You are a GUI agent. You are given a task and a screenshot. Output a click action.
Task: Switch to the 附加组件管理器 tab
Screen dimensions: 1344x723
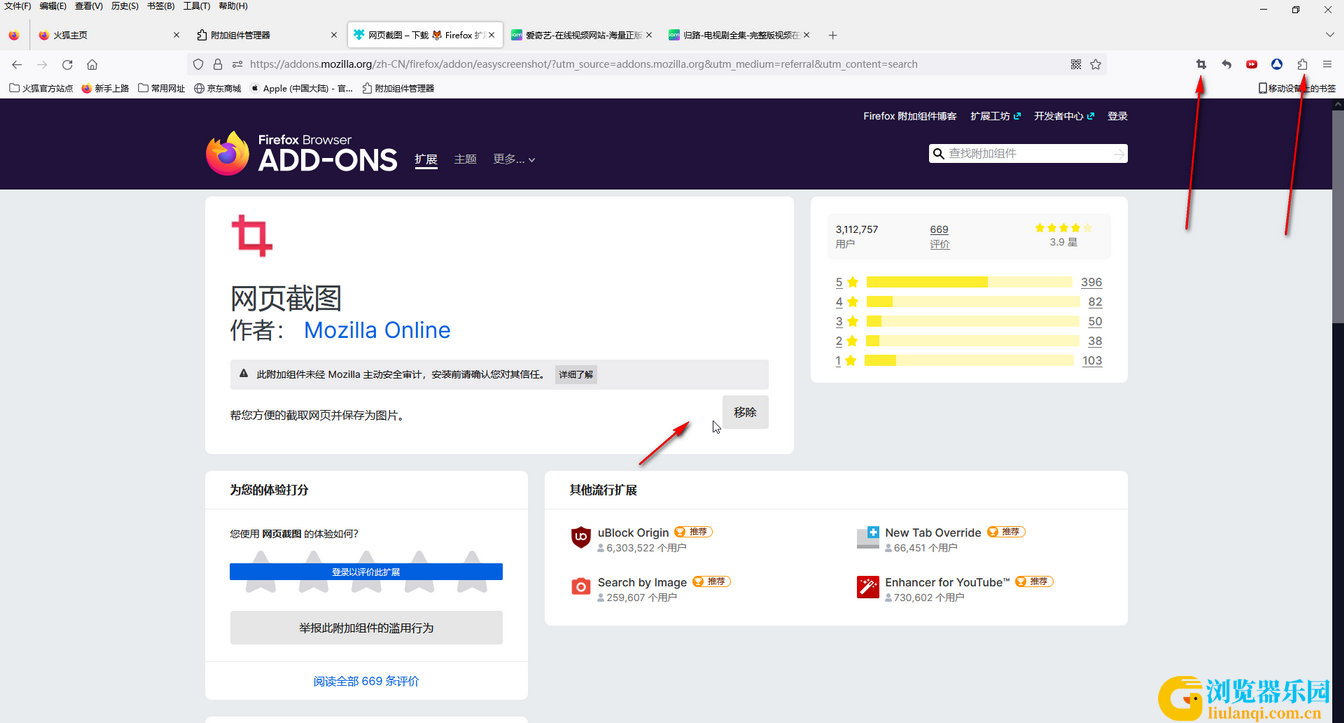266,35
